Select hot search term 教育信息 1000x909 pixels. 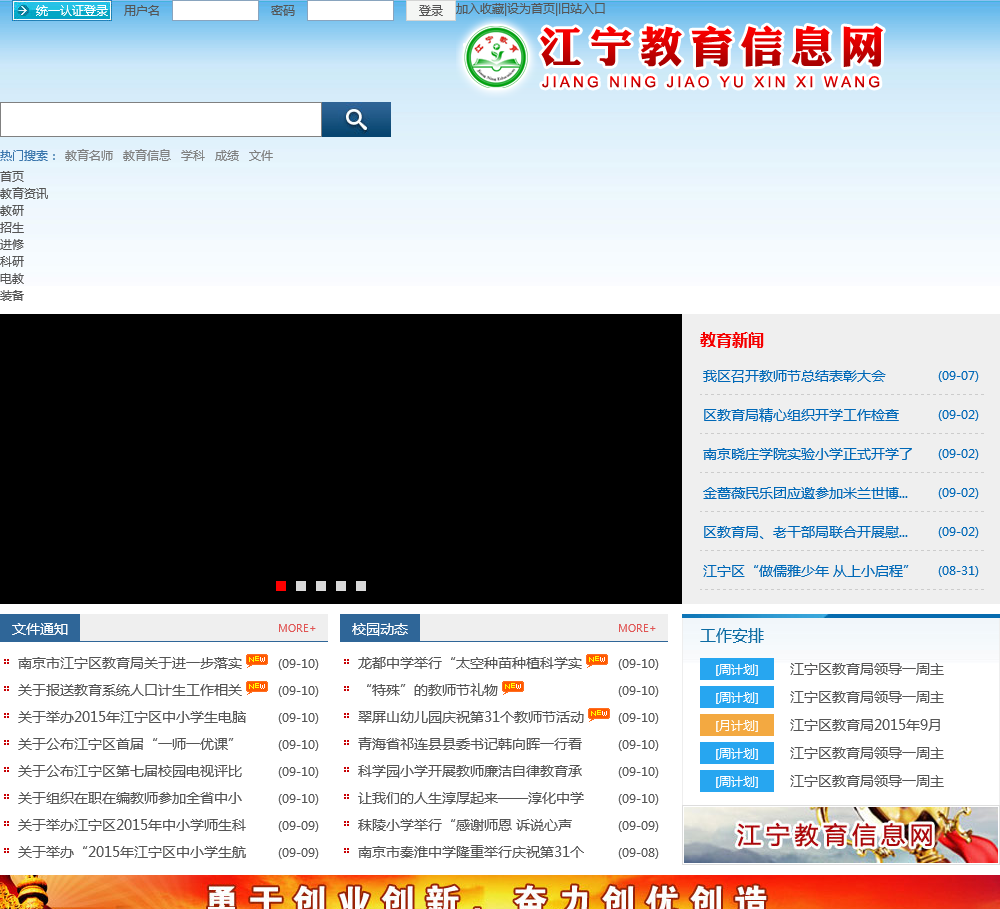click(x=147, y=156)
